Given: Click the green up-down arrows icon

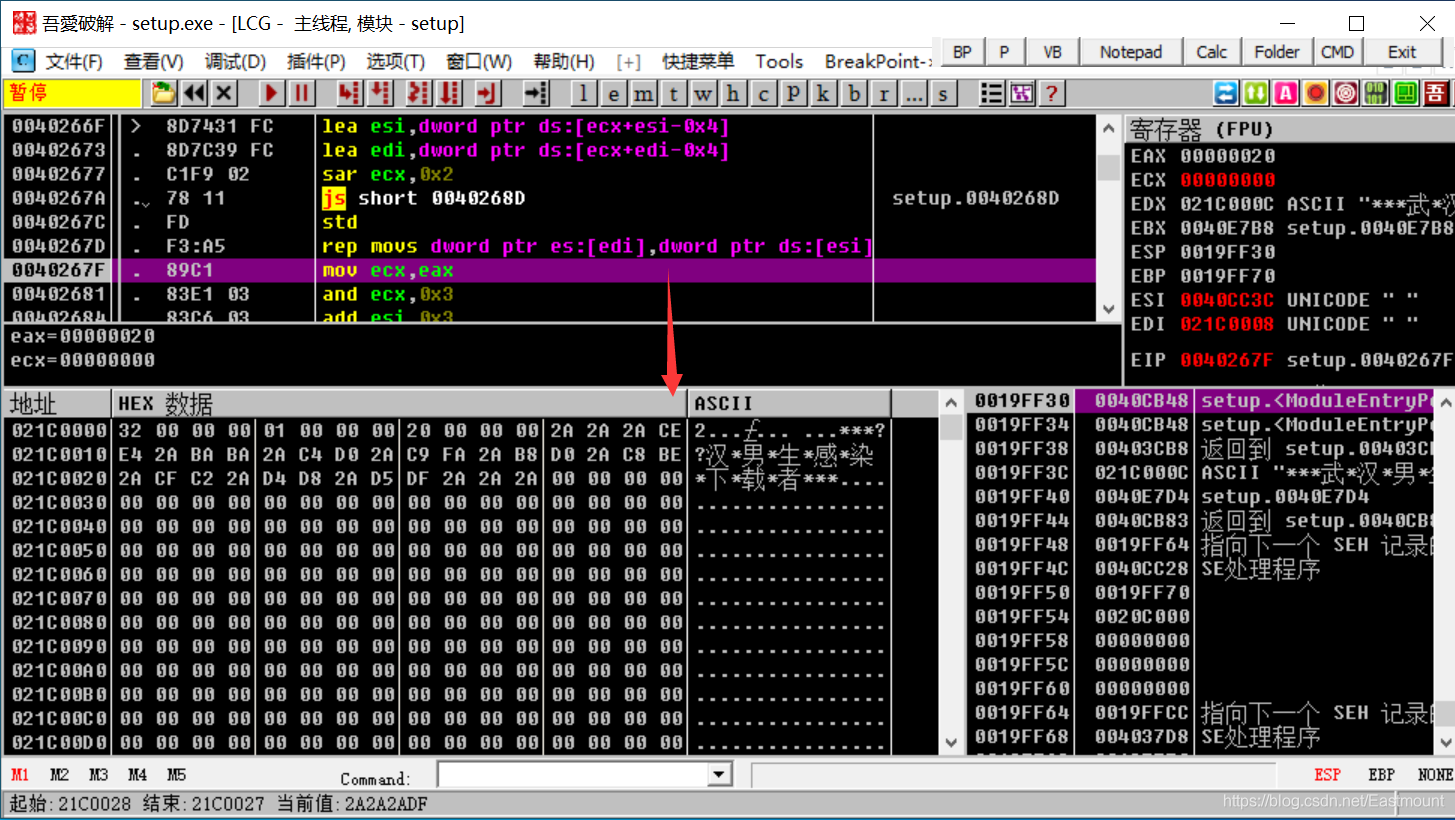Looking at the screenshot, I should coord(1256,93).
